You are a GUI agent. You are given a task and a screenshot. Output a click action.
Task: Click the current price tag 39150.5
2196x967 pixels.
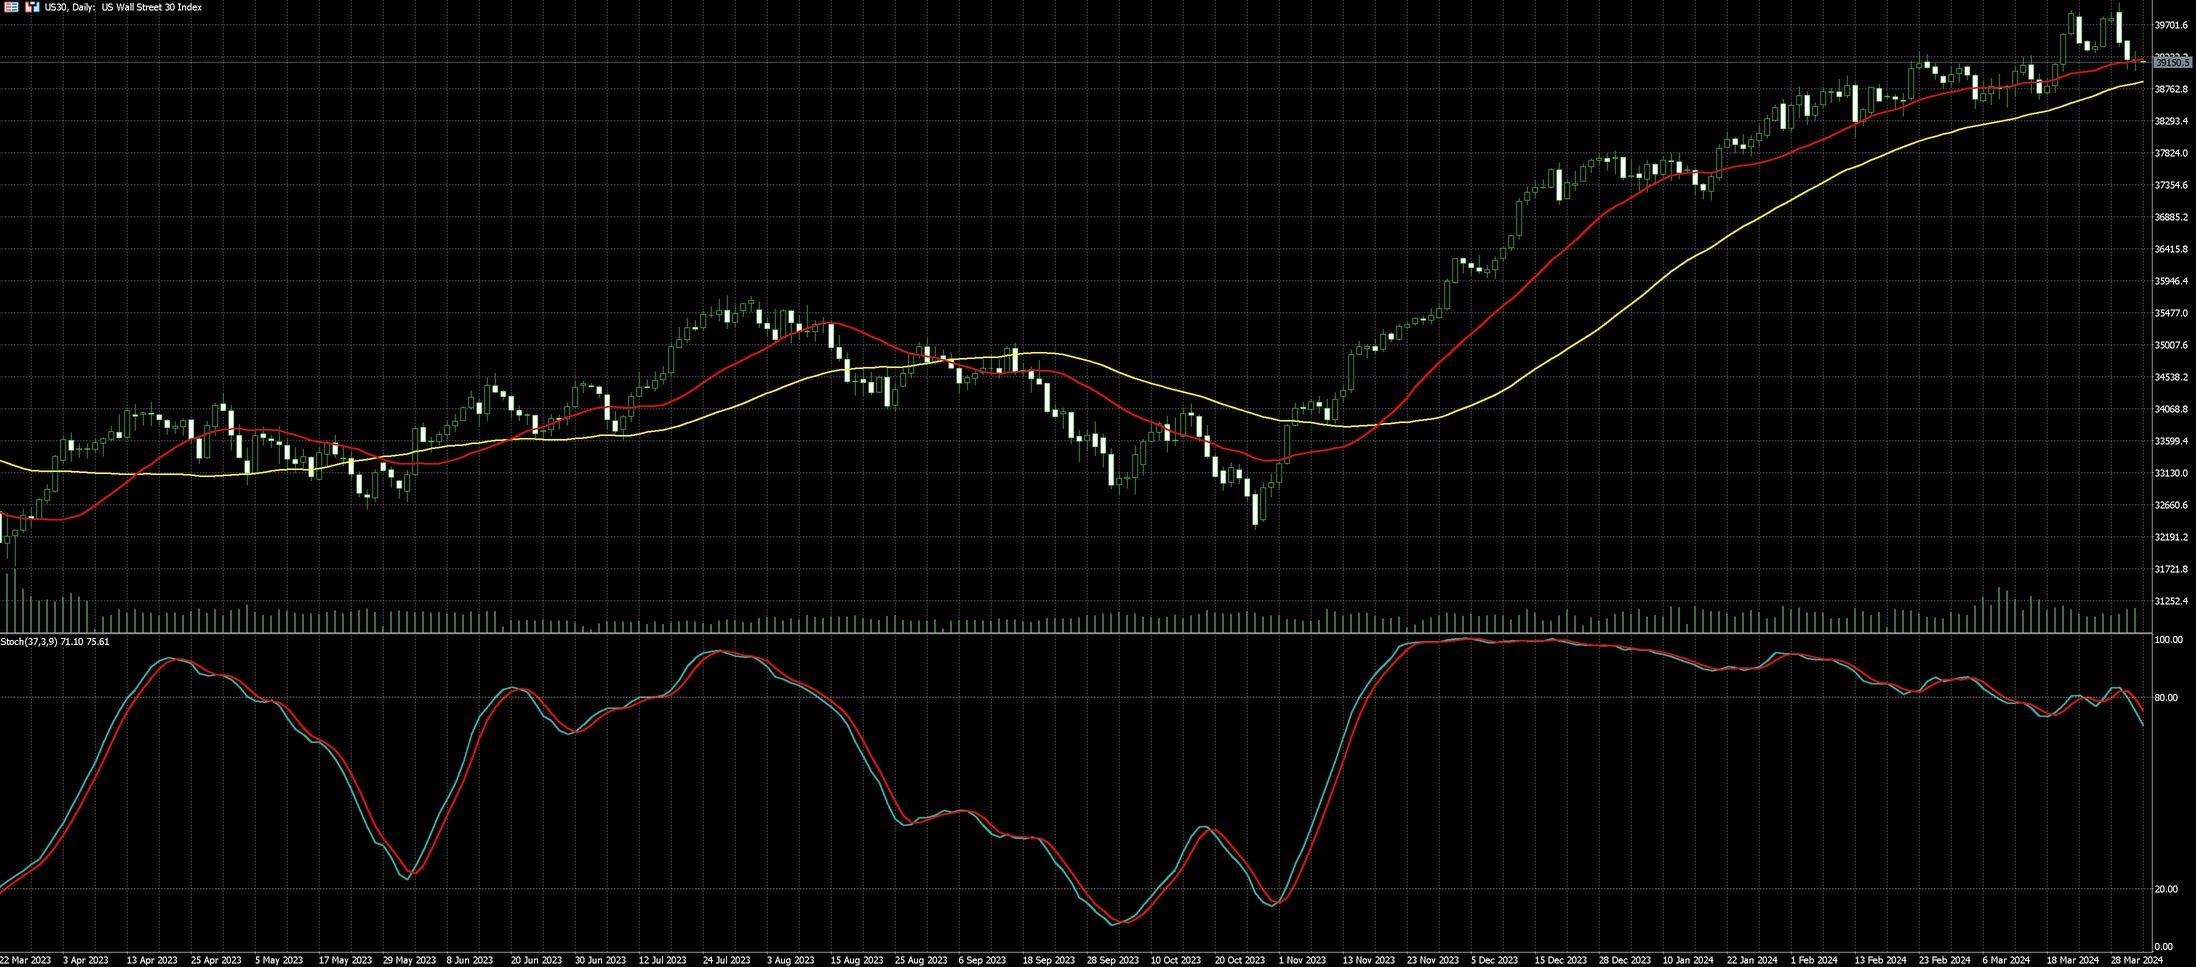[2173, 62]
